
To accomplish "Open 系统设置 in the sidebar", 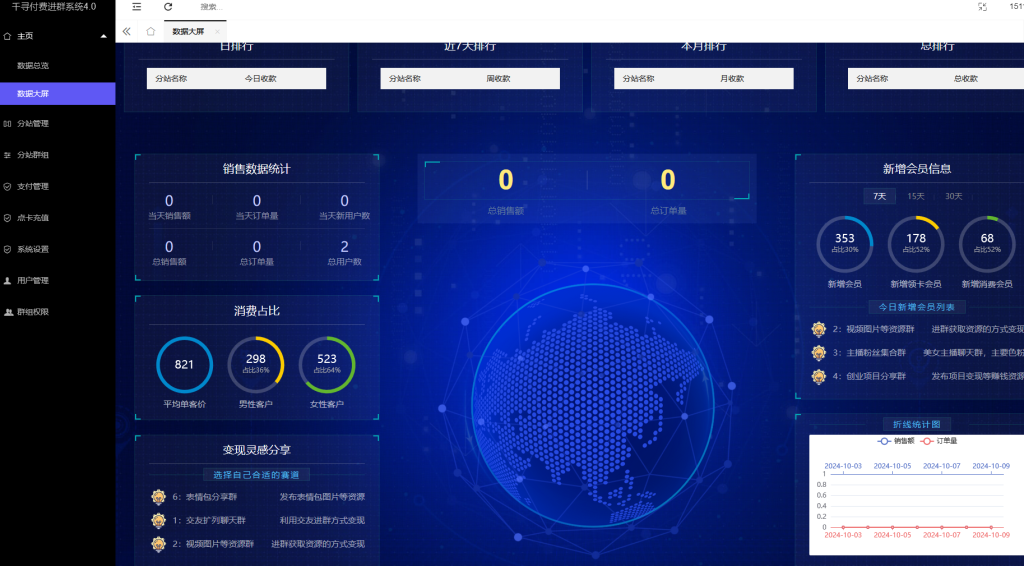I will point(33,249).
